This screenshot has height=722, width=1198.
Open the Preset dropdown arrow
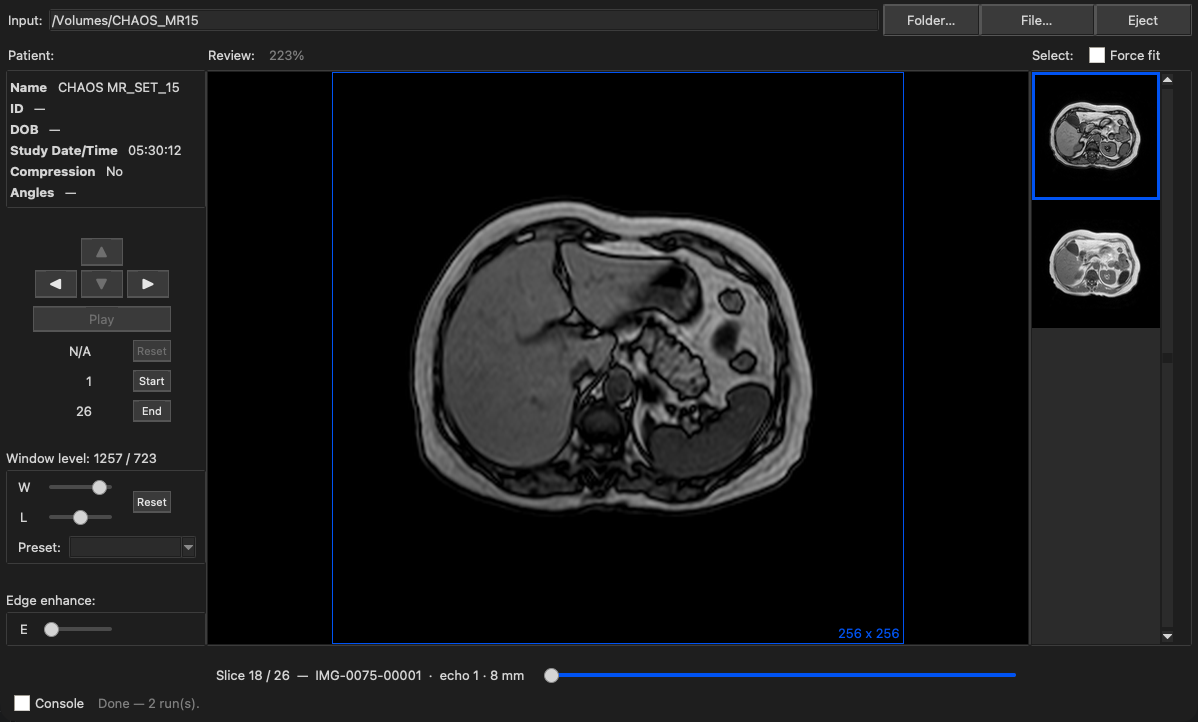(188, 547)
